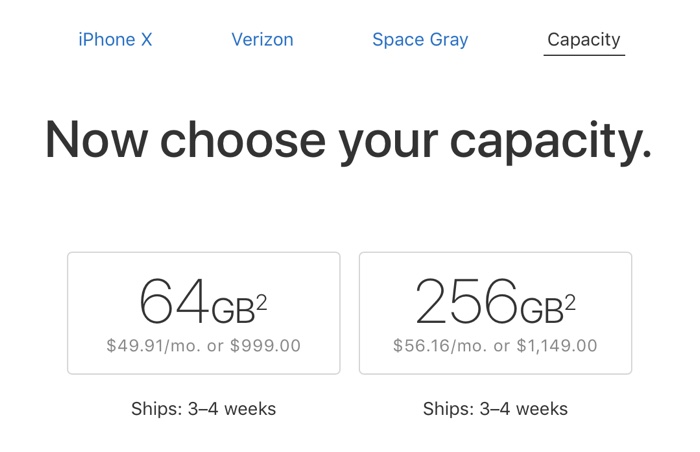
Task: Click the large "256" numeral
Action: click(x=466, y=301)
